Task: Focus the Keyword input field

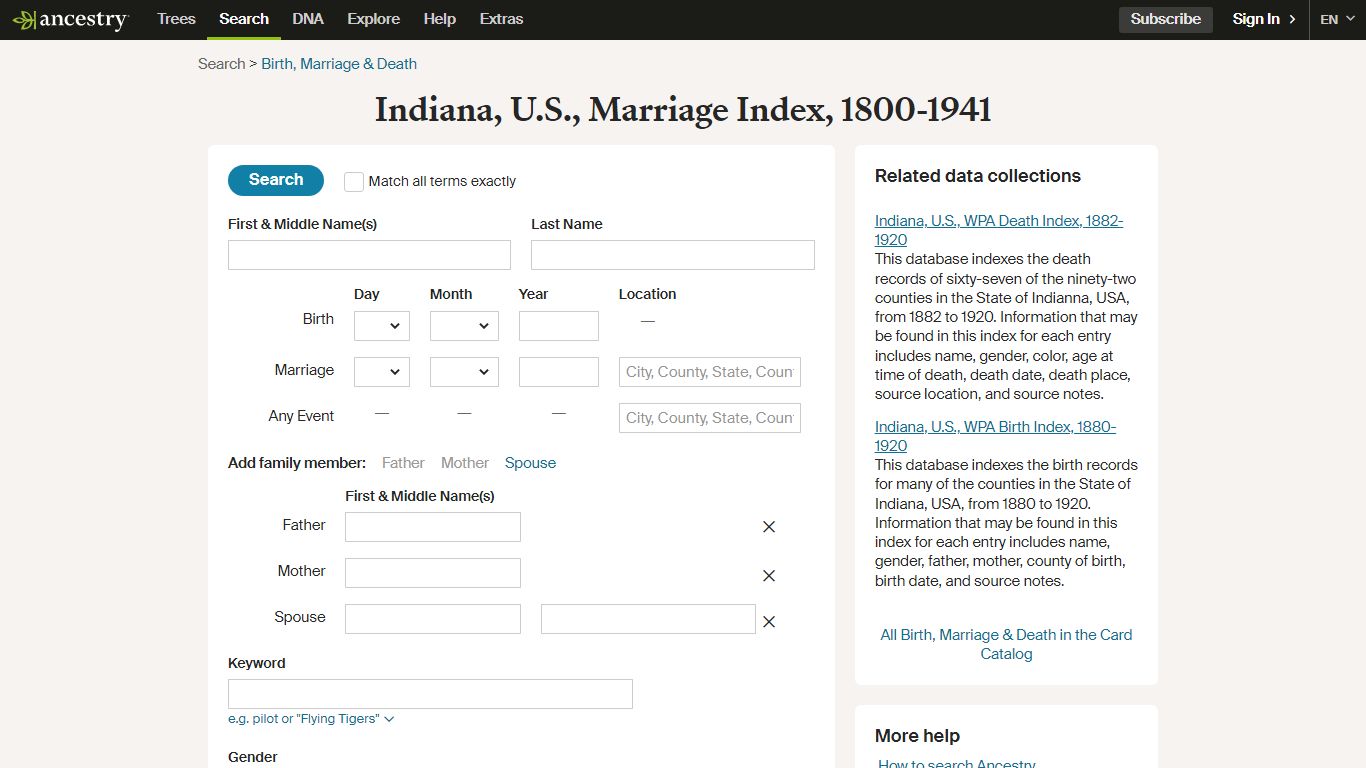Action: pos(430,694)
